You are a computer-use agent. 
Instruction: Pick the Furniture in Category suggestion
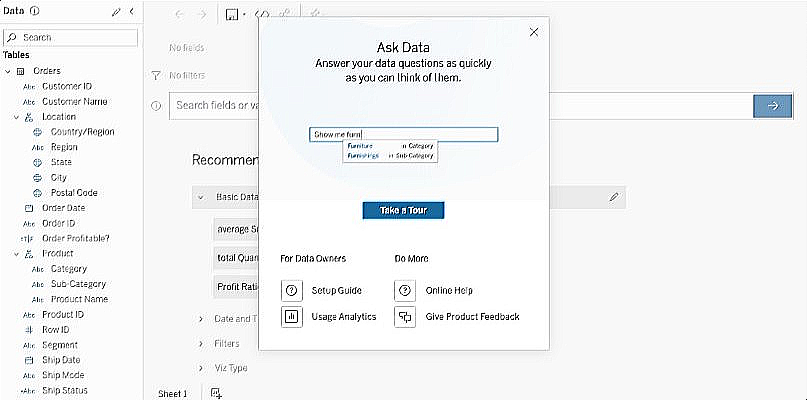pos(390,146)
